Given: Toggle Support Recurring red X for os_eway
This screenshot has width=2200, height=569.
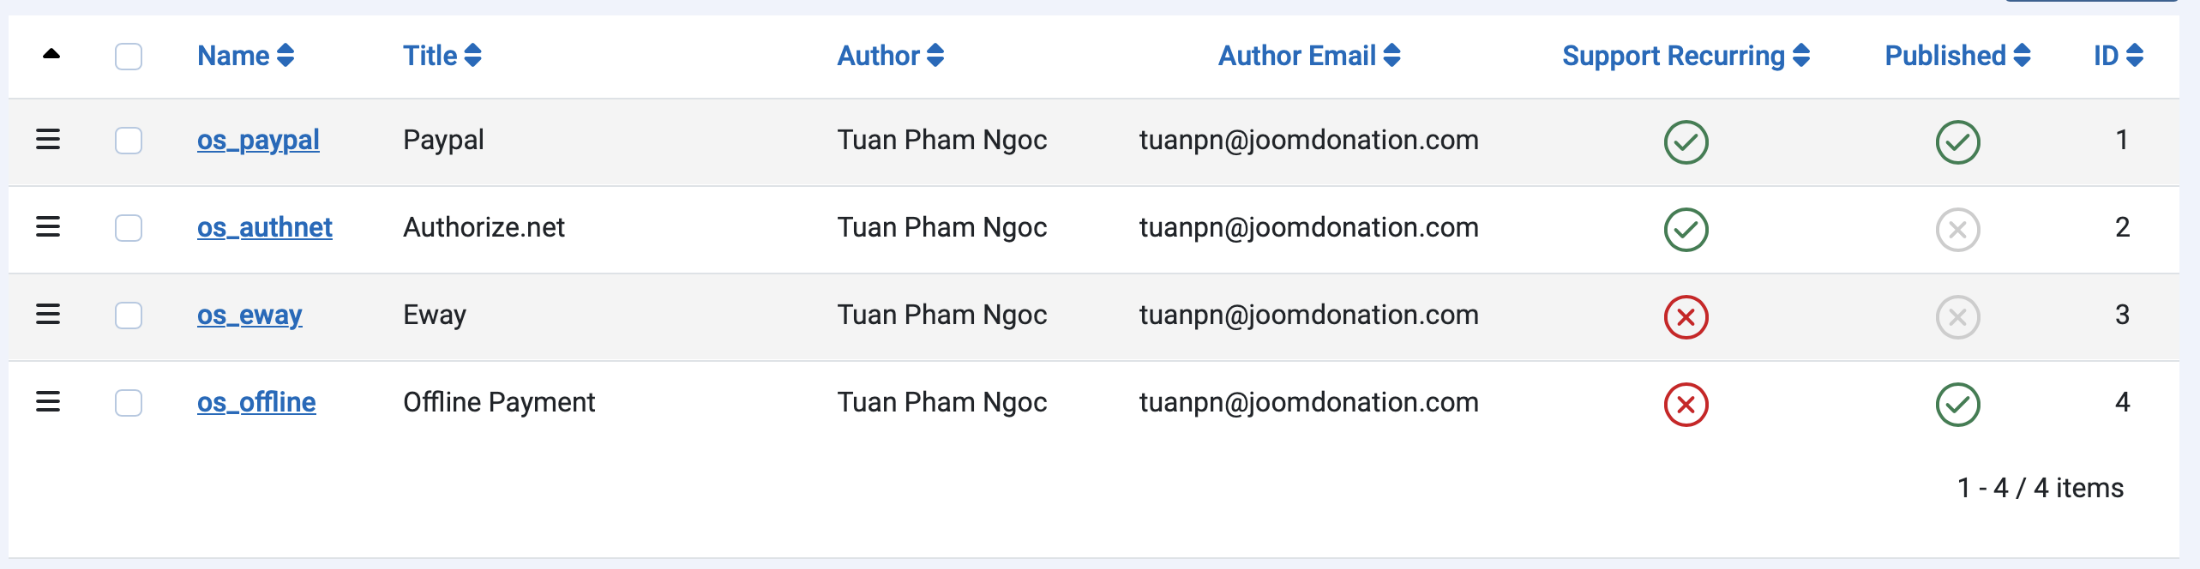Looking at the screenshot, I should (x=1686, y=317).
